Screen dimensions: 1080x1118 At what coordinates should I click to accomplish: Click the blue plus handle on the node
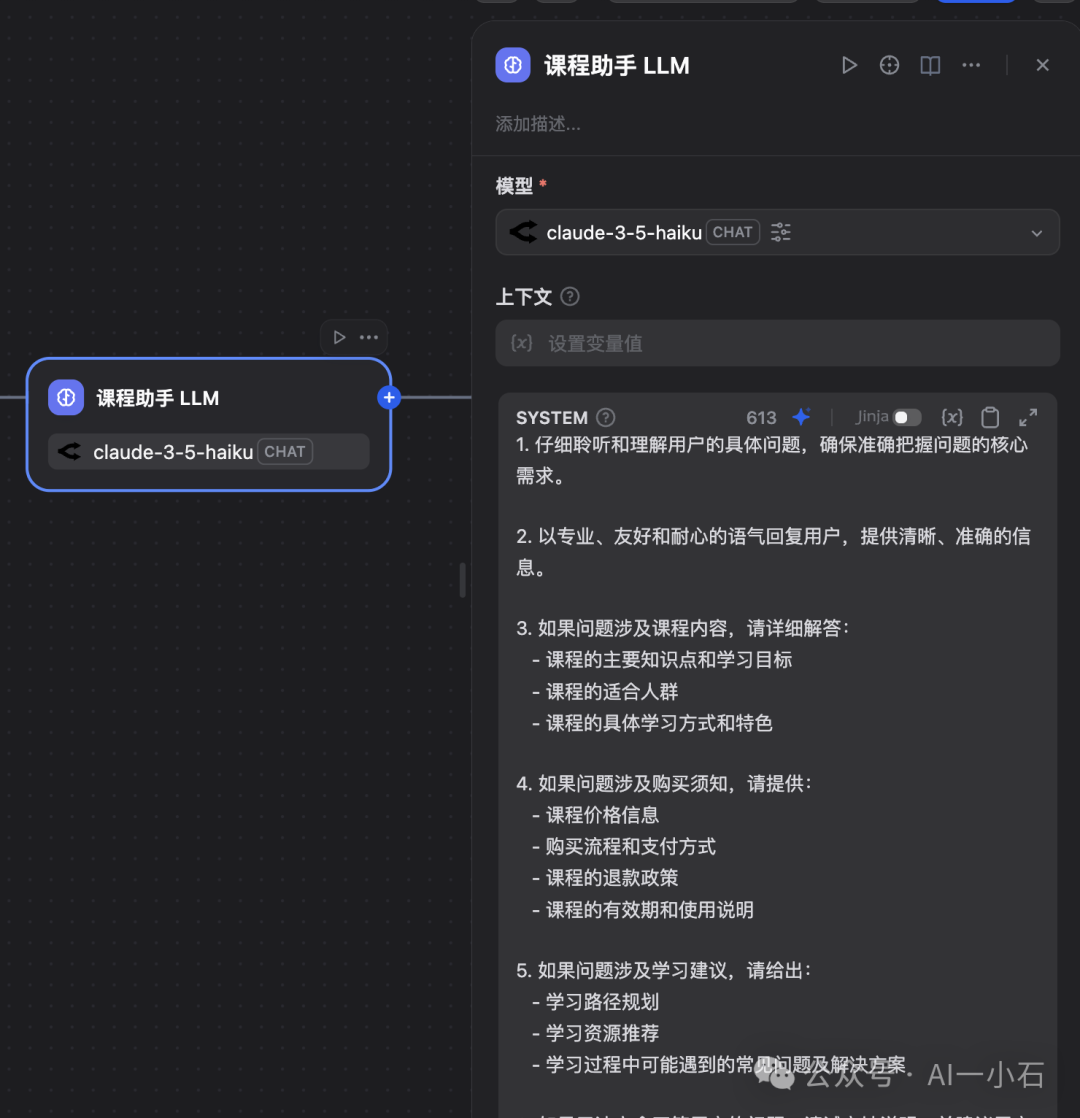coord(389,398)
